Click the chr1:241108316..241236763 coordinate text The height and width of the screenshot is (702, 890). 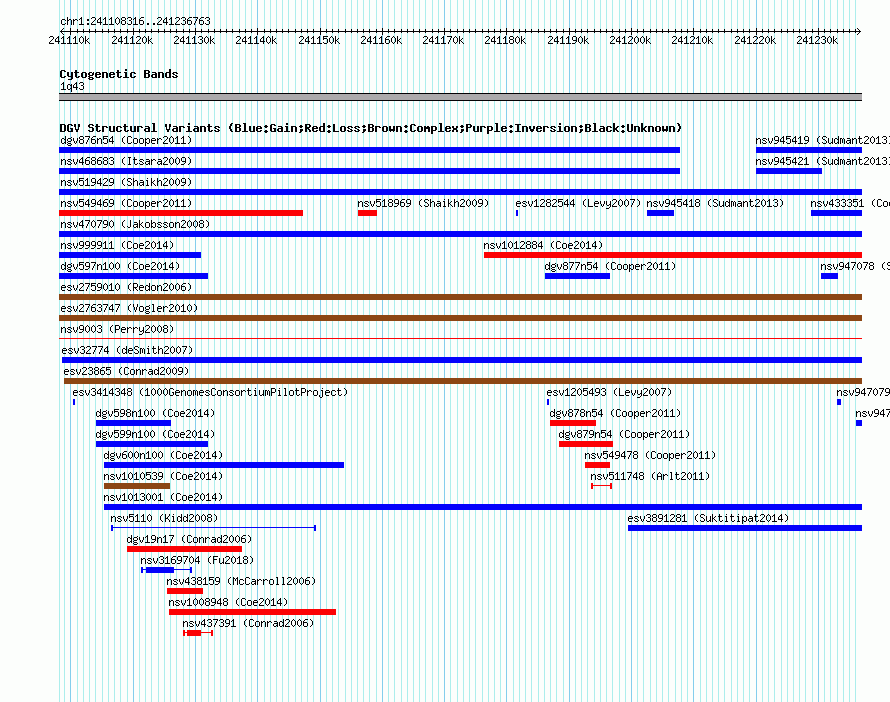coord(135,21)
